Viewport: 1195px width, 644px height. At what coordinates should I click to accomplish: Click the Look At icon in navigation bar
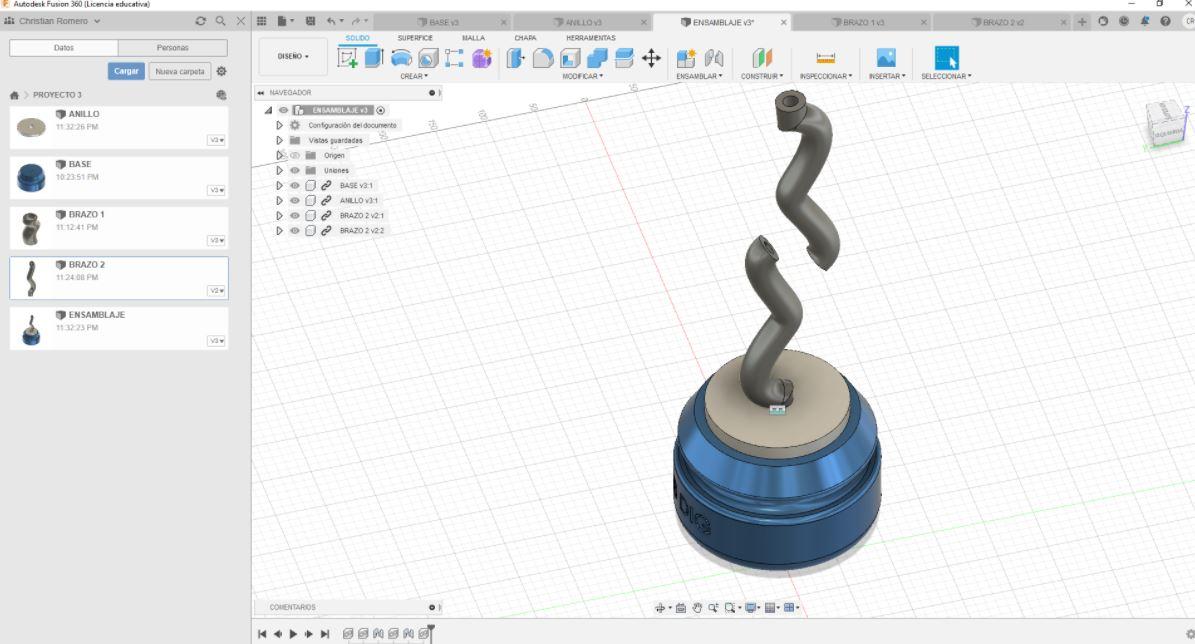click(681, 608)
